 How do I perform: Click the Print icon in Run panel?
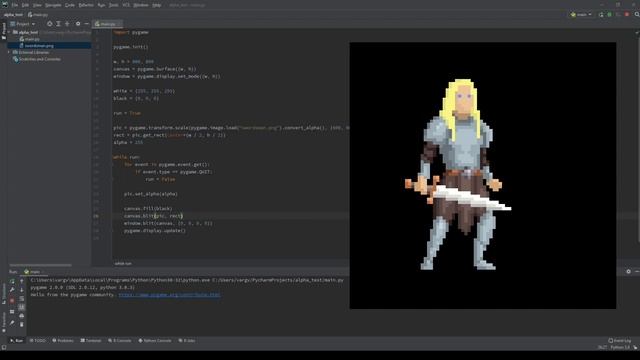(22, 316)
